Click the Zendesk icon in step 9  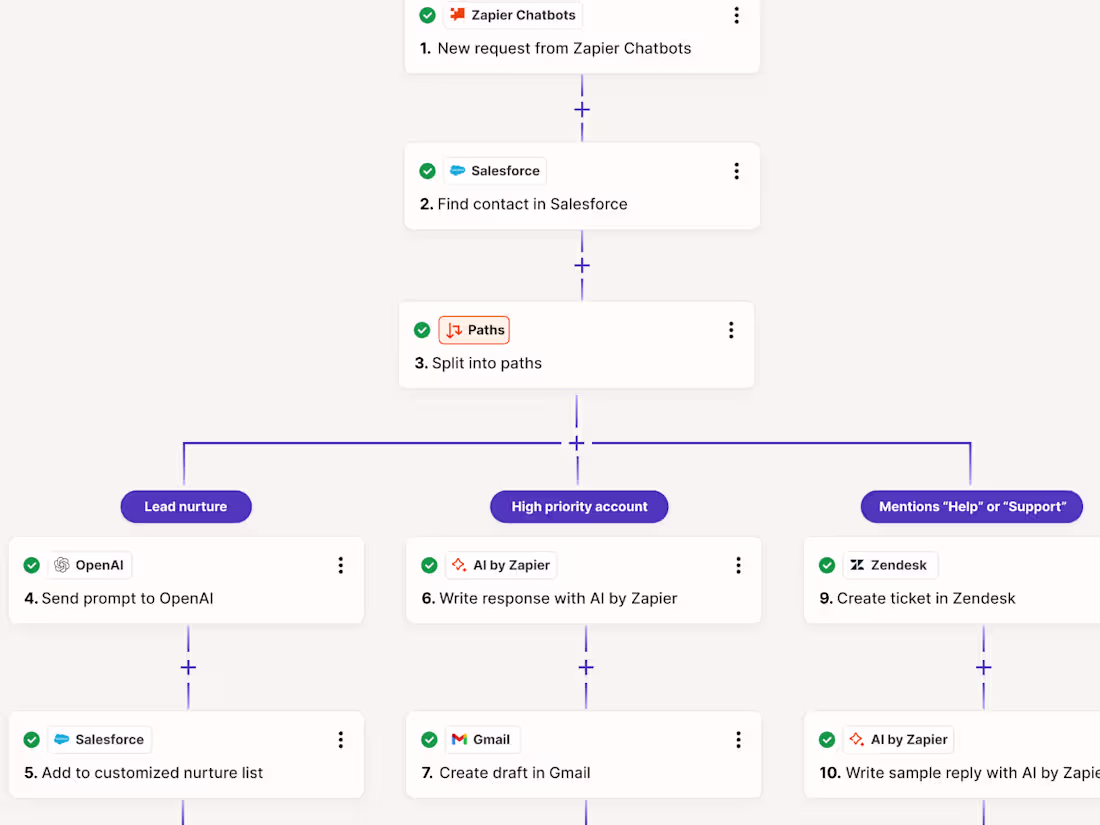point(857,565)
